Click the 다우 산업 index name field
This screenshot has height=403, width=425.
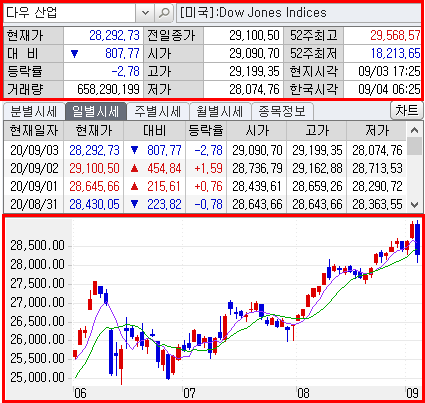point(70,13)
